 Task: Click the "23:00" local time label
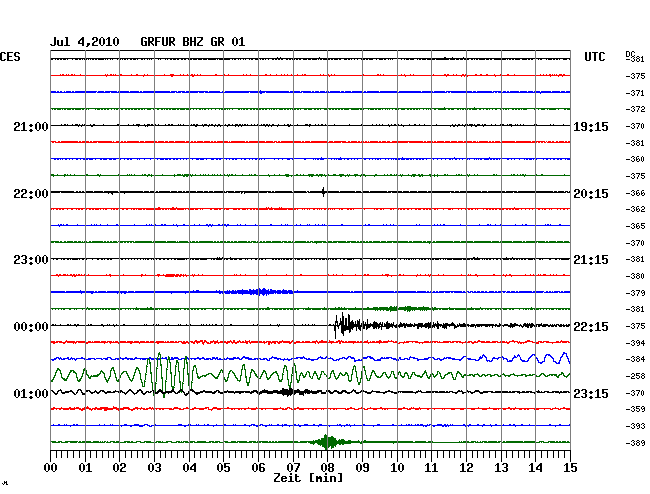[31, 260]
